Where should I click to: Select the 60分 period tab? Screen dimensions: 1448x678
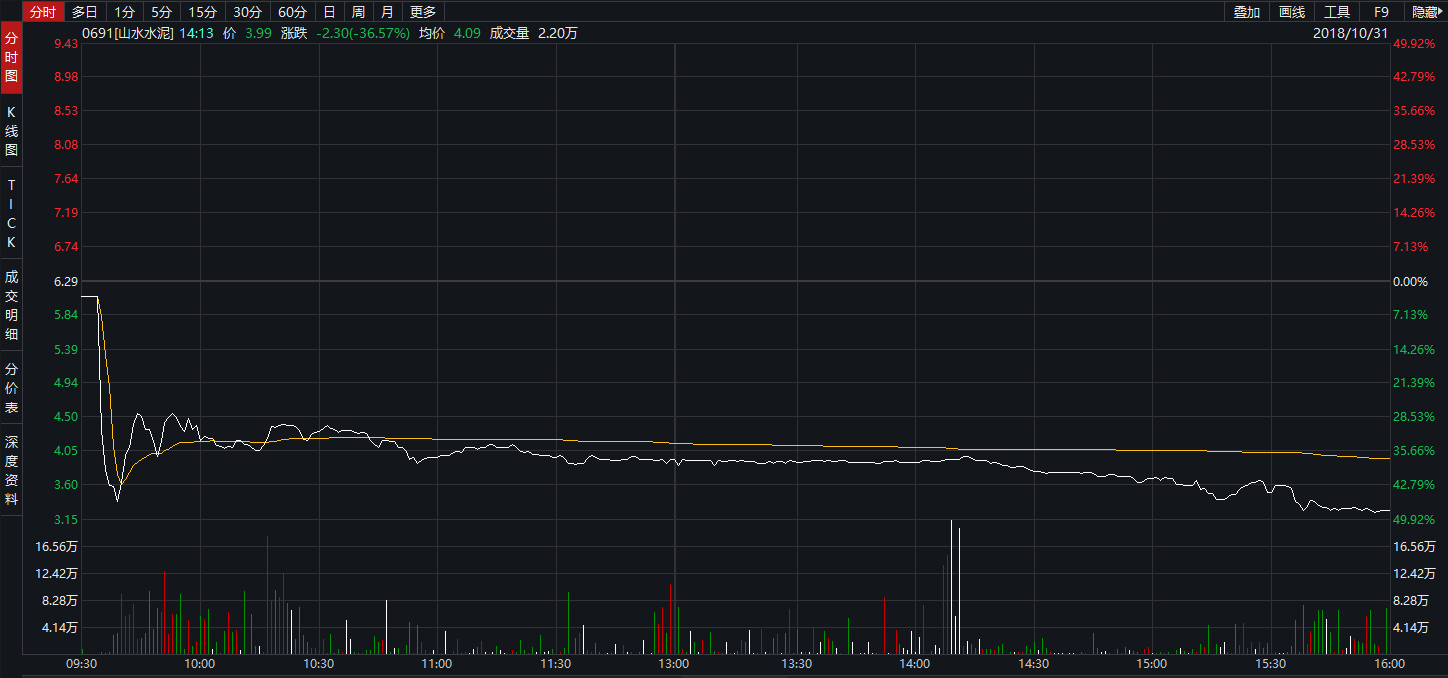coord(292,12)
